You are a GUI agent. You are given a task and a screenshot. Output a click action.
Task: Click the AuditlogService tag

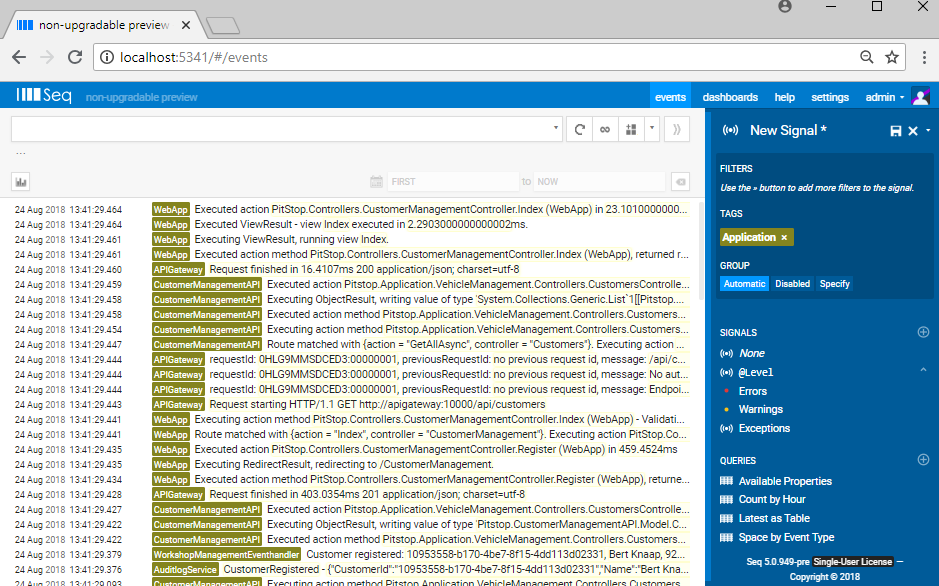click(185, 570)
